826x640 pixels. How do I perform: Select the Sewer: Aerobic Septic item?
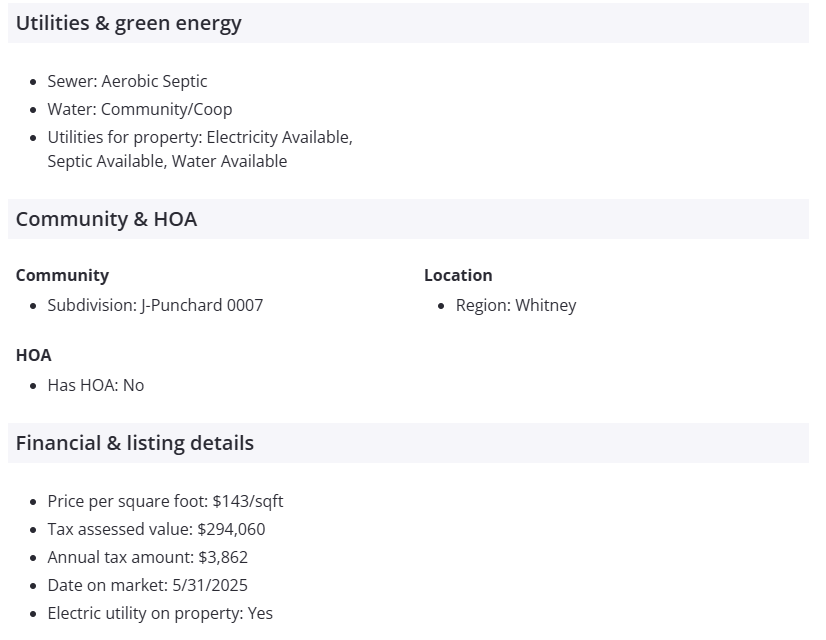(x=127, y=81)
